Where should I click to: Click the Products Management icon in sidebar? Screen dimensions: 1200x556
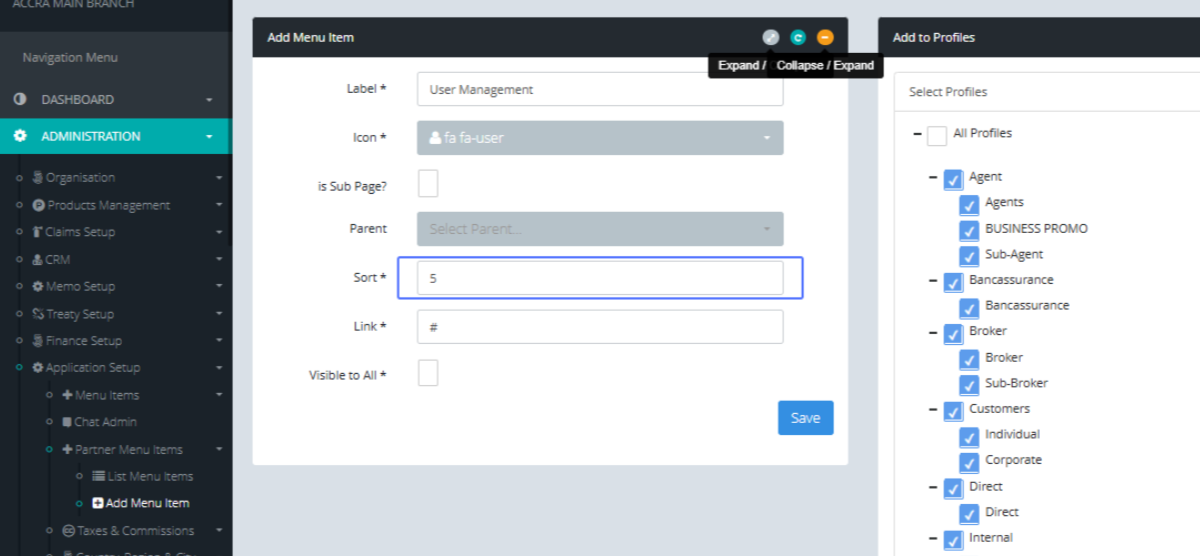point(39,205)
